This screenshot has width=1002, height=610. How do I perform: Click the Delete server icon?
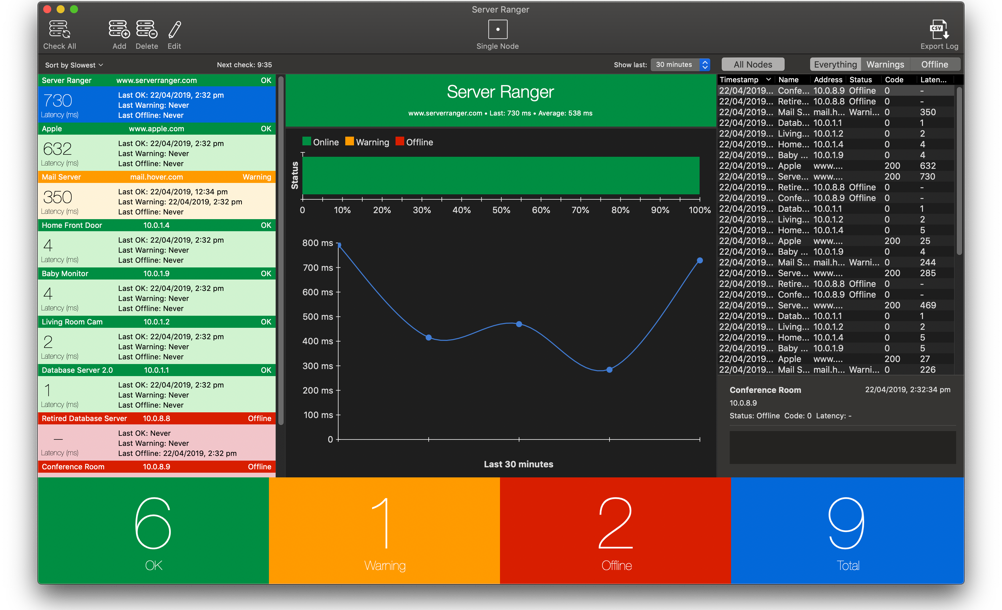(146, 31)
